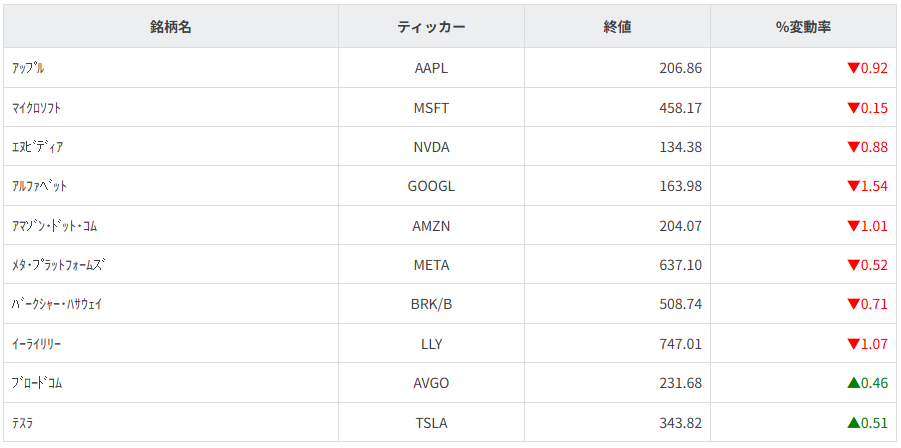Click the GOOGL ticker symbol
The width and height of the screenshot is (901, 448).
pyautogui.click(x=431, y=187)
